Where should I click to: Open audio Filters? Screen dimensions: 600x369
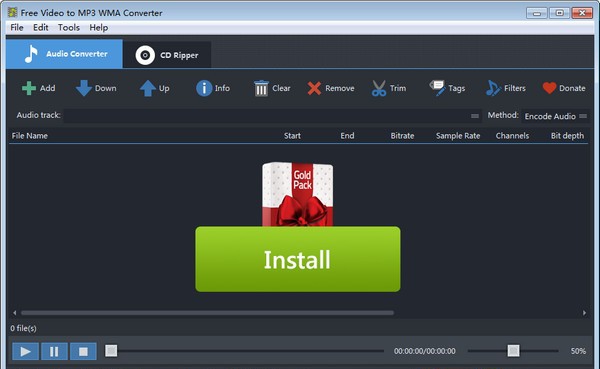pos(505,88)
